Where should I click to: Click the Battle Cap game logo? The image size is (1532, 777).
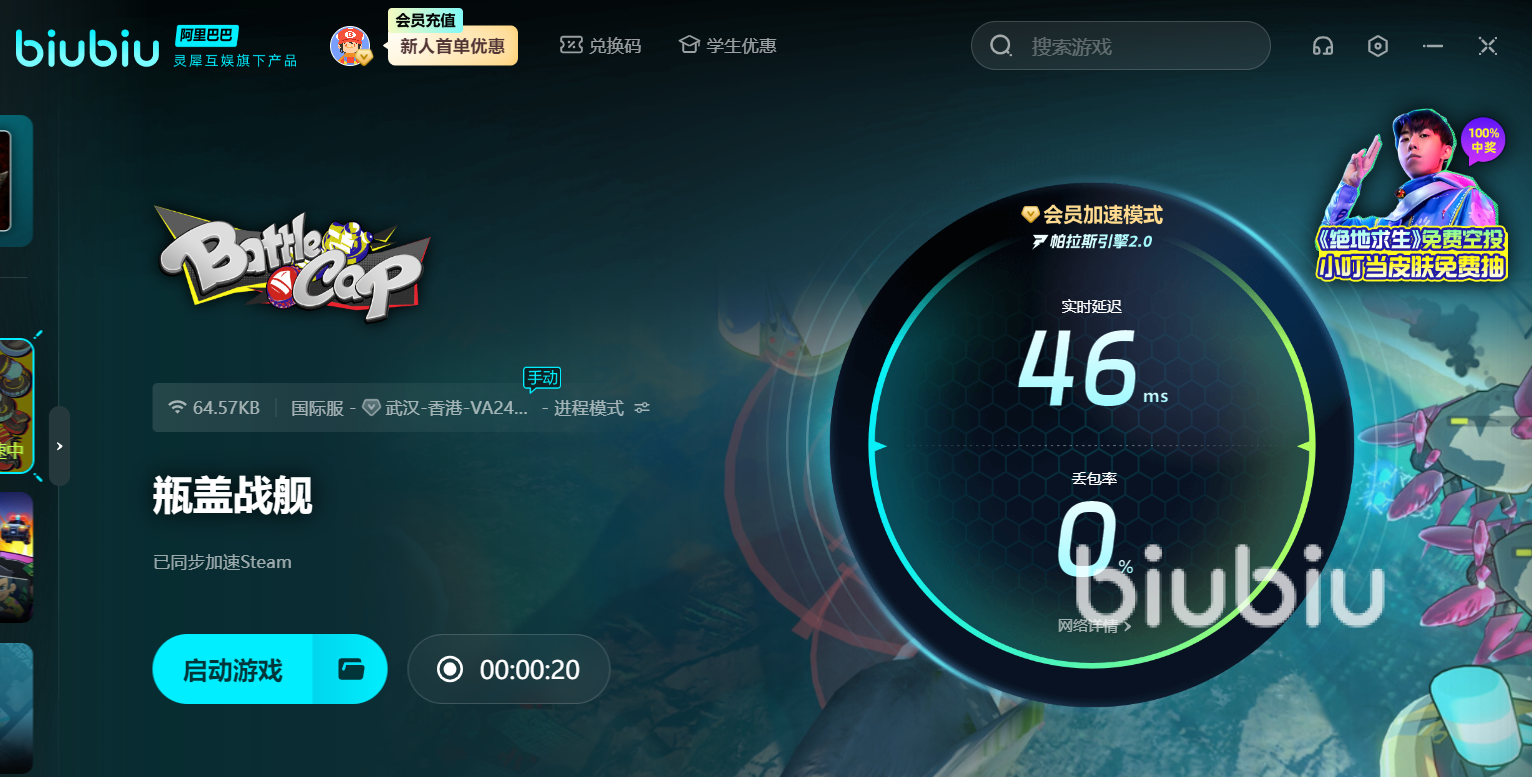click(x=293, y=263)
